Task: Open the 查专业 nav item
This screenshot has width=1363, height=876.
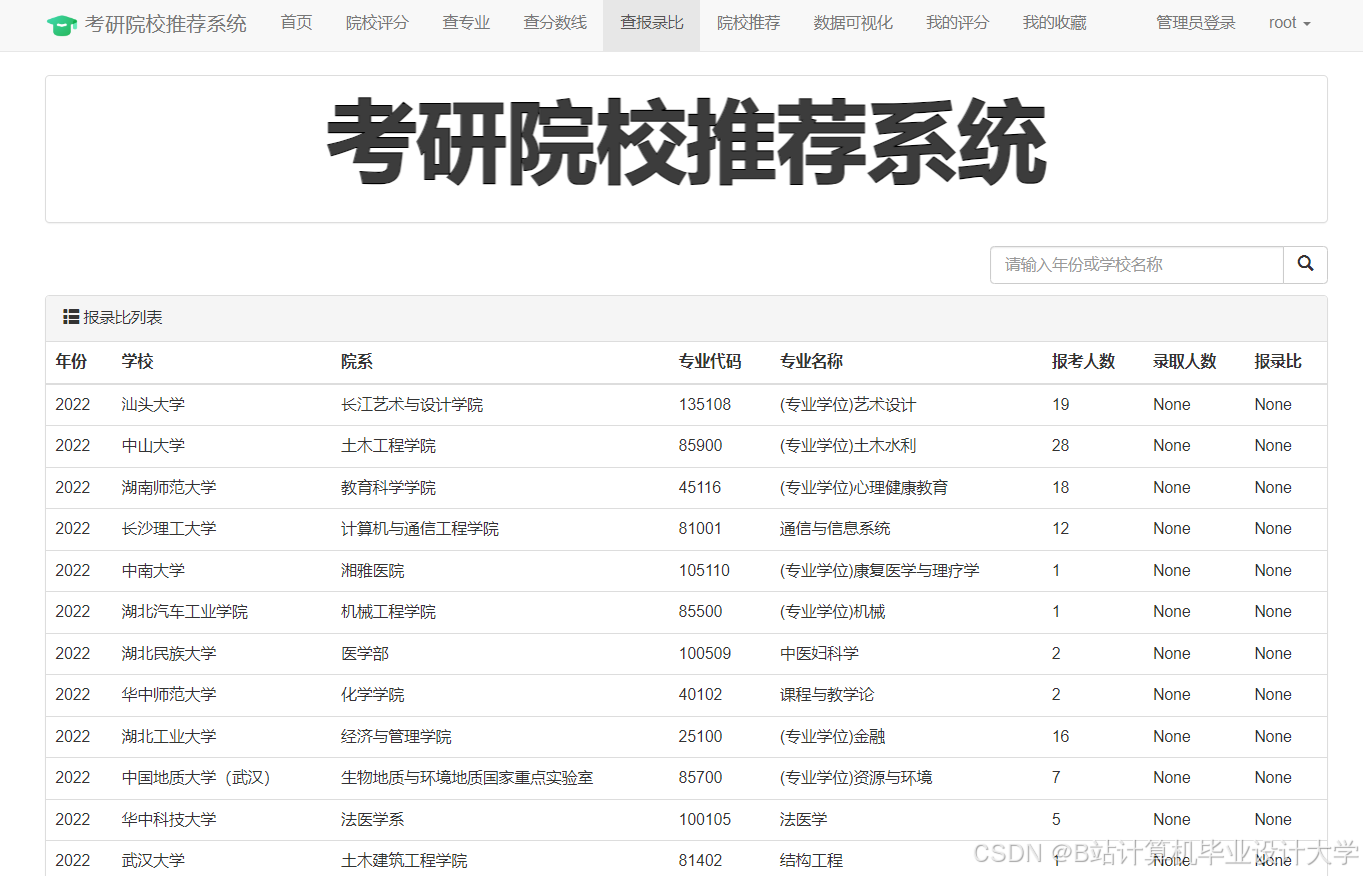Action: [466, 23]
